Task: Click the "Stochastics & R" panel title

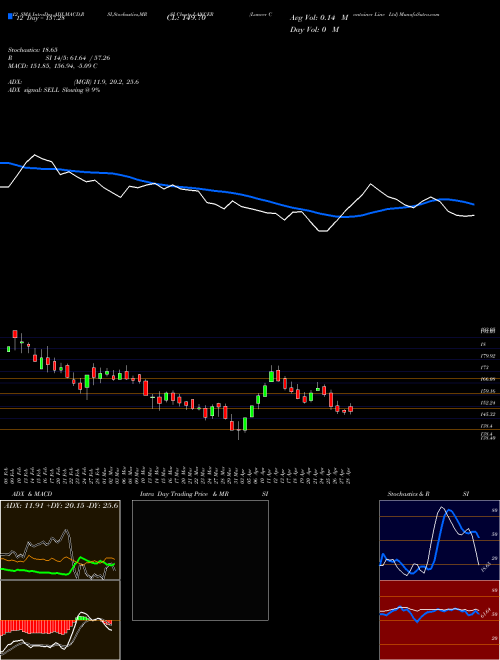Action: tap(409, 494)
